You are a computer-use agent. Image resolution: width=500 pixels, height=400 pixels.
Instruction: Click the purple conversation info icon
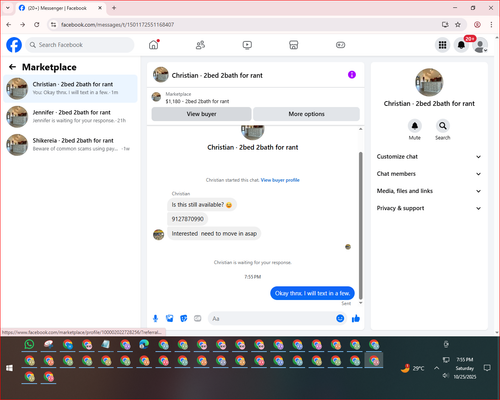click(x=352, y=75)
